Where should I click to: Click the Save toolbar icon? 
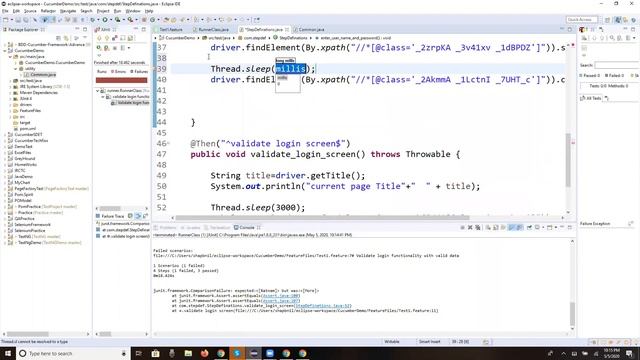point(18,20)
